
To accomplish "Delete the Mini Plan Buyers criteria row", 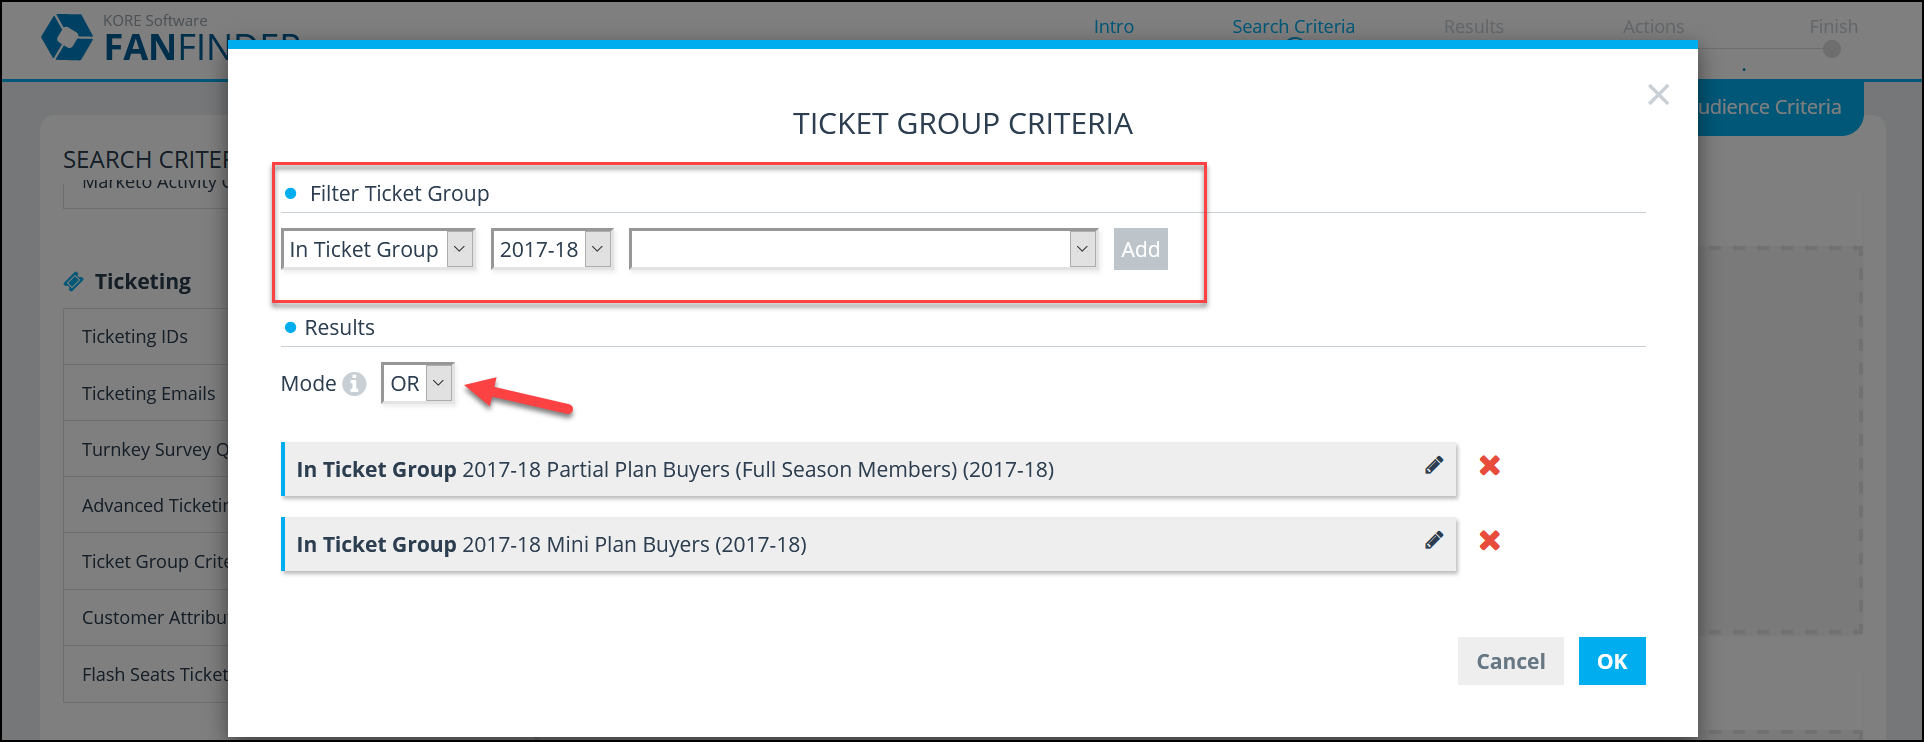I will (x=1490, y=540).
